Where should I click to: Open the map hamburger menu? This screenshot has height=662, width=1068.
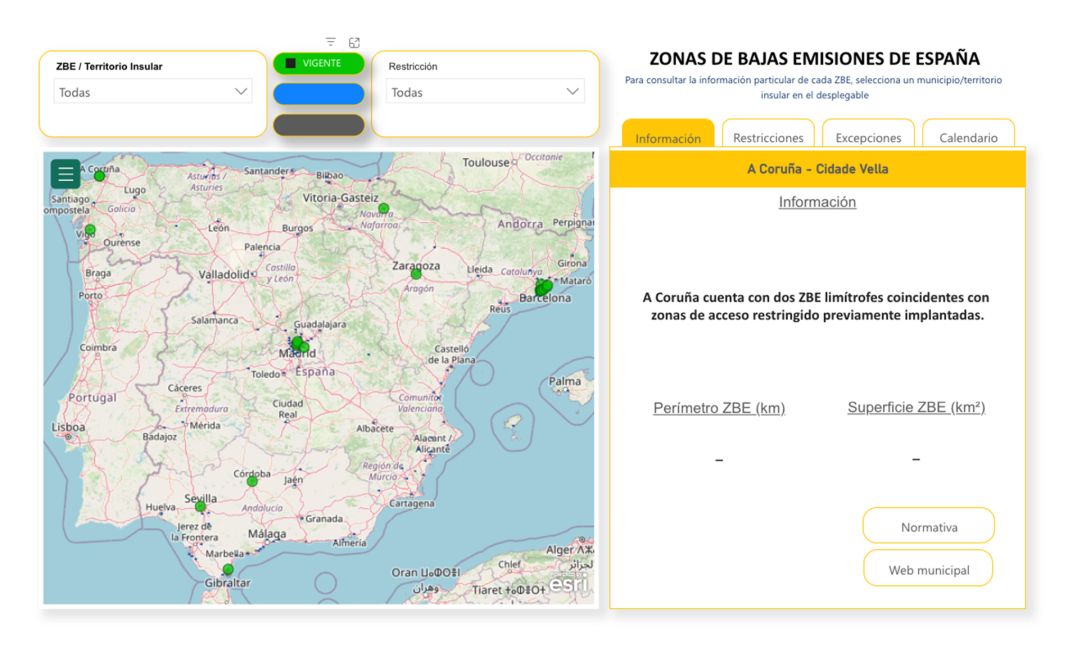pos(65,174)
